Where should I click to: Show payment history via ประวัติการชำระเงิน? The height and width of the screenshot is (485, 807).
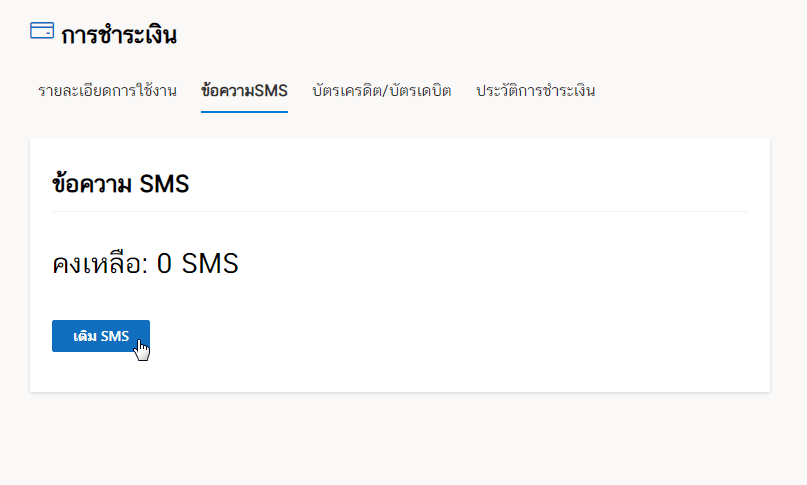(535, 91)
